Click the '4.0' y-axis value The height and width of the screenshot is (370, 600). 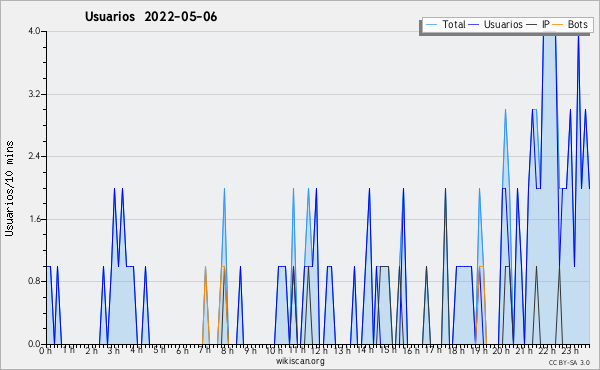(34, 31)
